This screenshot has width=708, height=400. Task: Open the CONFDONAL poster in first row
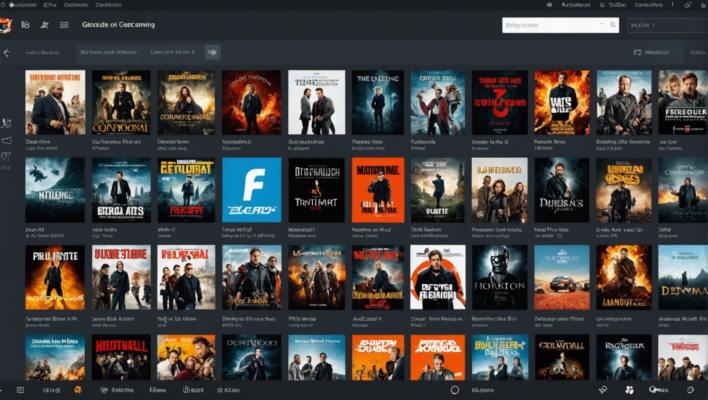coord(121,102)
